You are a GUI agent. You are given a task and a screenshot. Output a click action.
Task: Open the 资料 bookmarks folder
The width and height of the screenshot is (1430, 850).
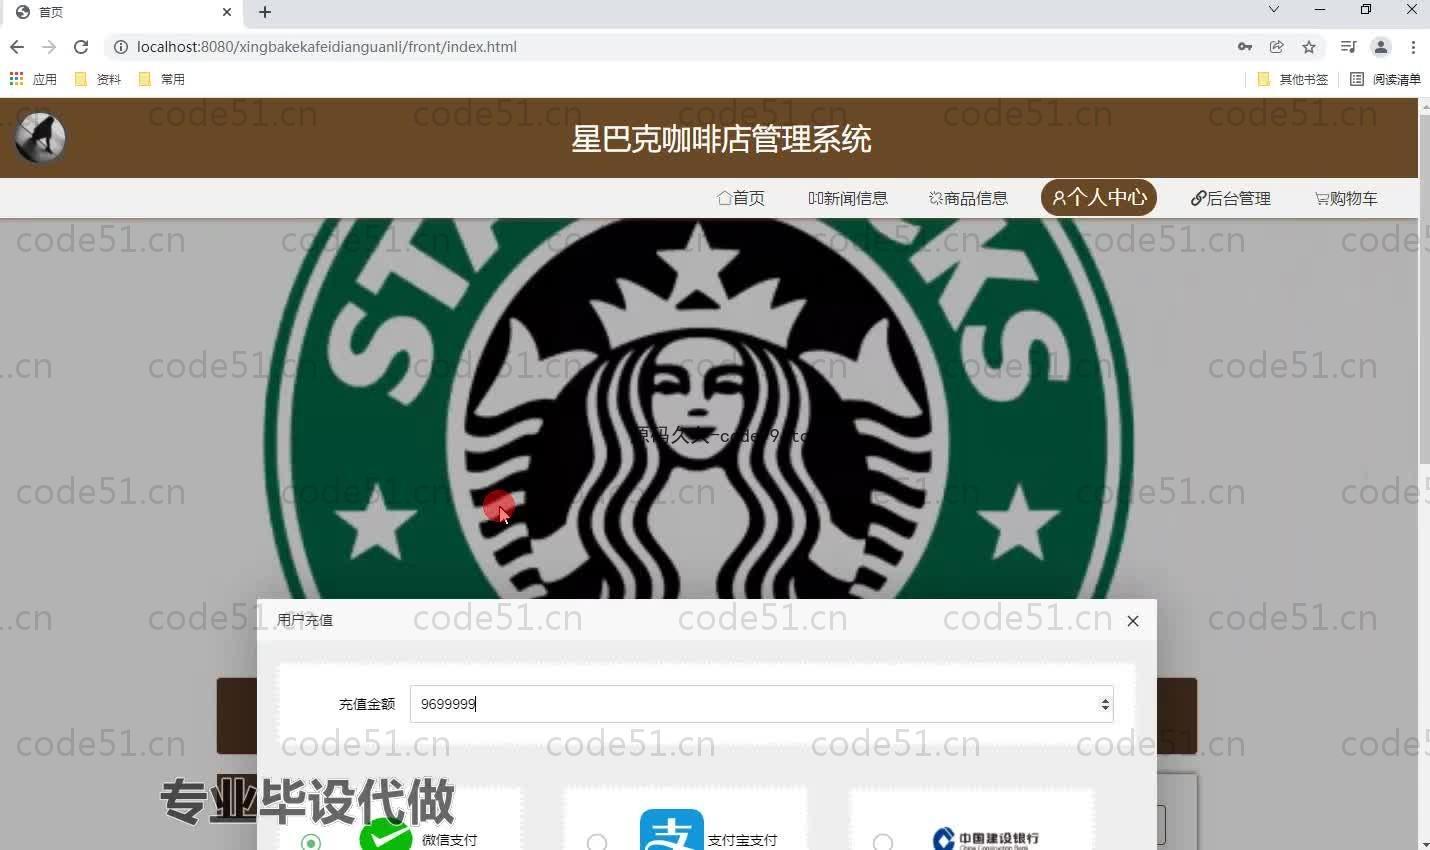coord(98,79)
